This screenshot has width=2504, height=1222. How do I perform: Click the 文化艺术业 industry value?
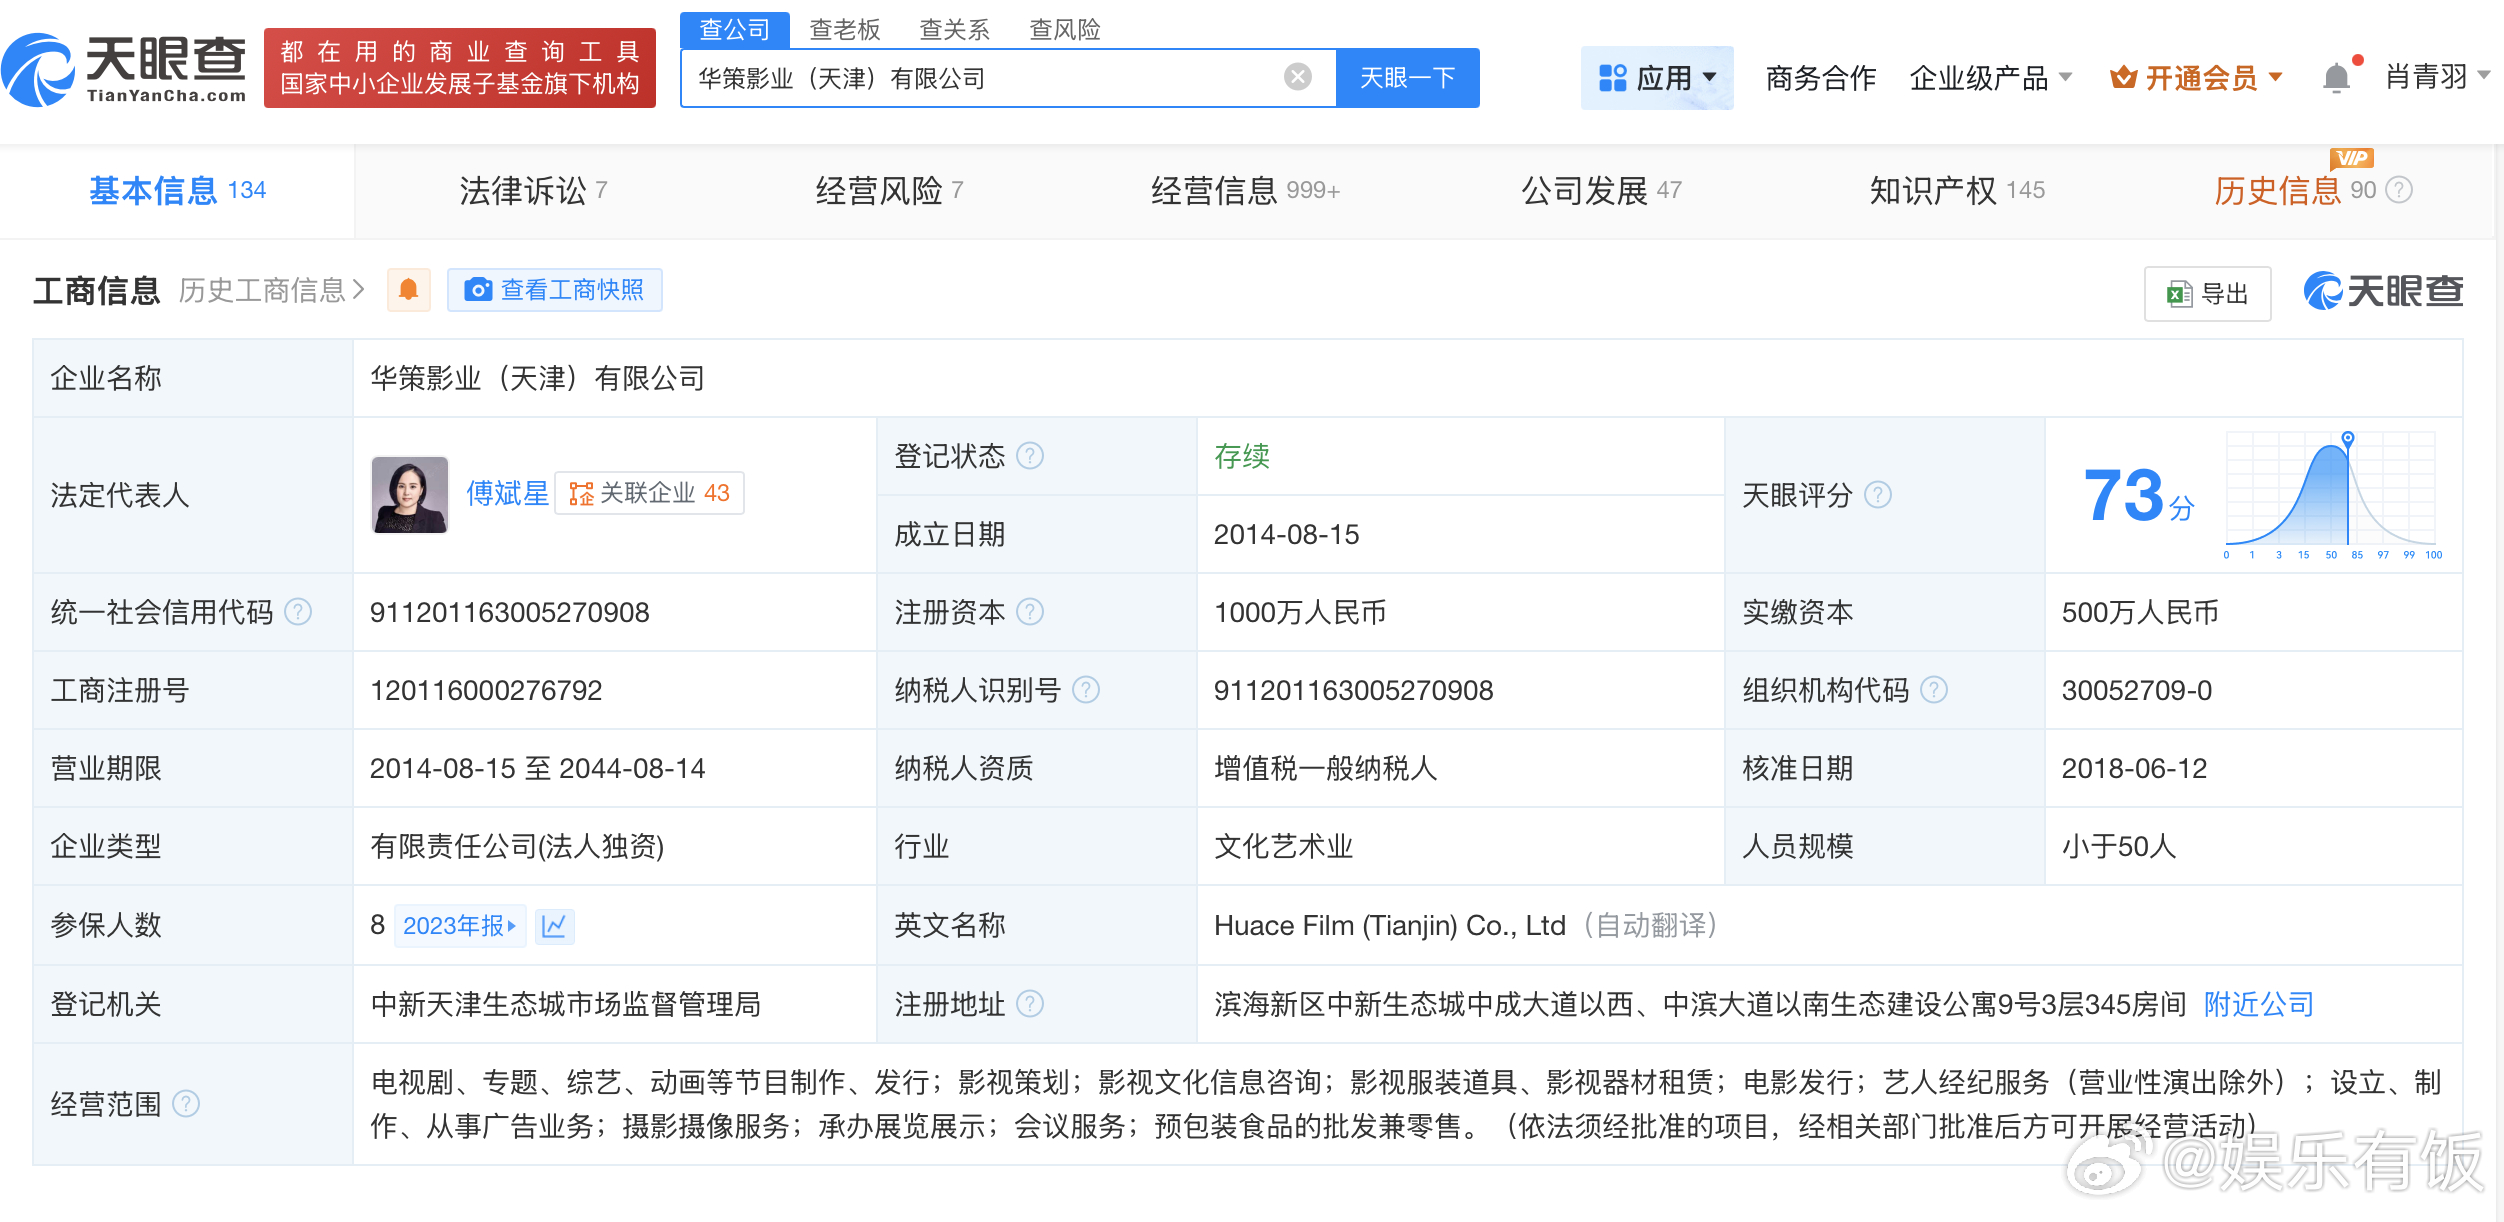(1283, 846)
